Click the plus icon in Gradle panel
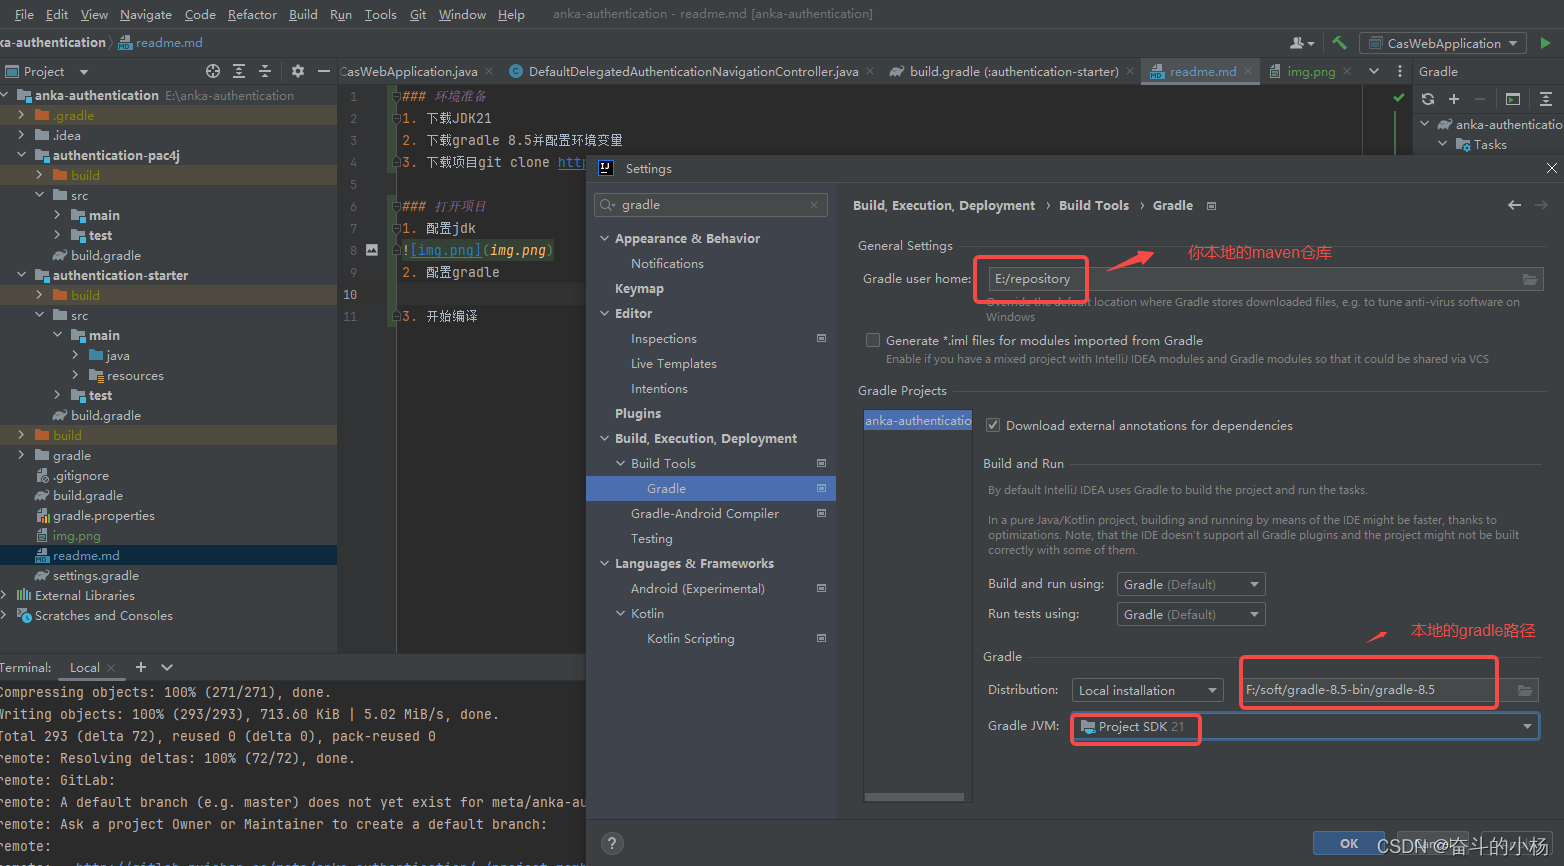Viewport: 1564px width, 866px height. pyautogui.click(x=1454, y=99)
